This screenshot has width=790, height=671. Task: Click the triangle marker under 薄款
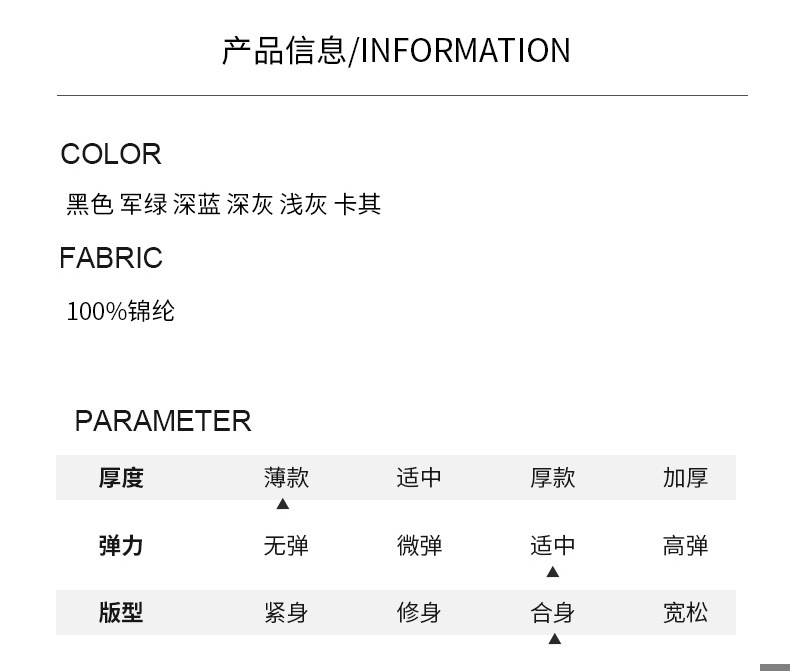(282, 504)
